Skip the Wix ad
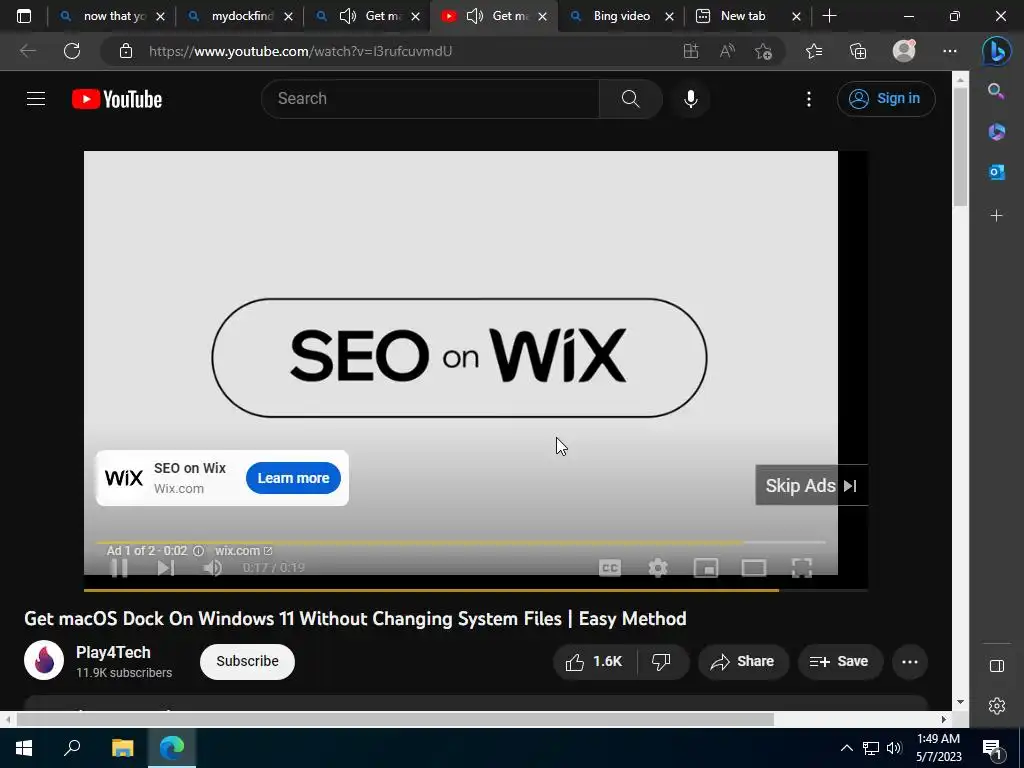Image resolution: width=1024 pixels, height=768 pixels. point(811,485)
